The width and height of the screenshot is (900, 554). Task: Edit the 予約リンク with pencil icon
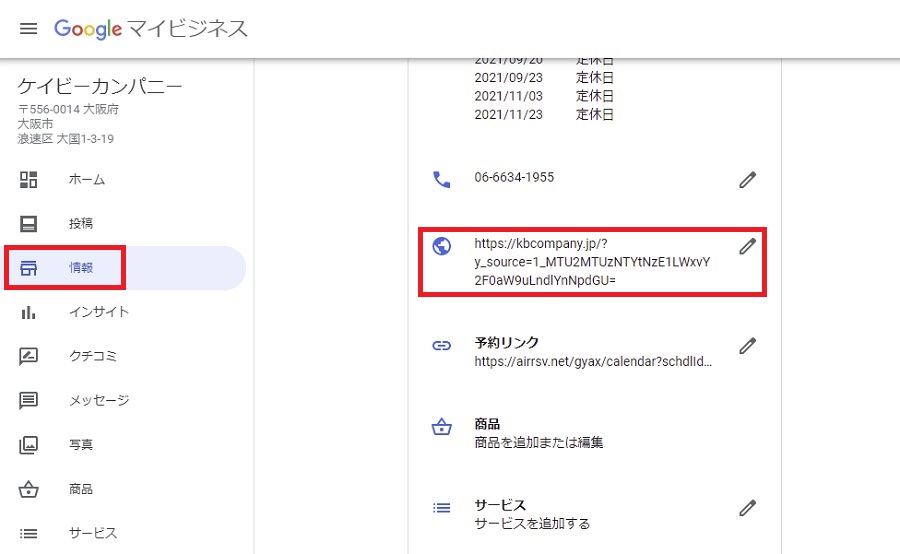(x=747, y=346)
